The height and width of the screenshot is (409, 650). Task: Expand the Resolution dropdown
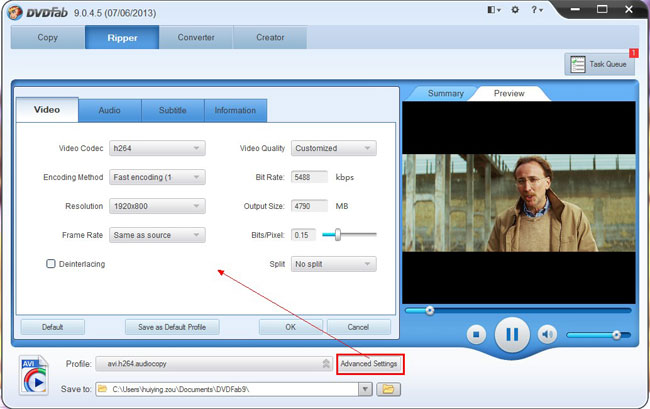coord(157,206)
